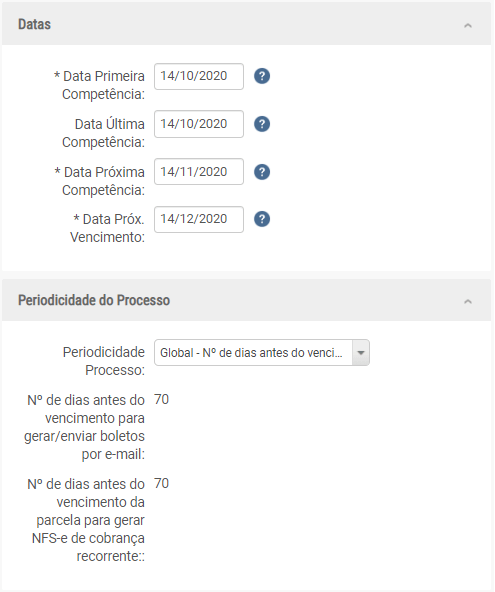The height and width of the screenshot is (592, 495).
Task: Click the Periodicidade do Processo header title
Action: 94,301
